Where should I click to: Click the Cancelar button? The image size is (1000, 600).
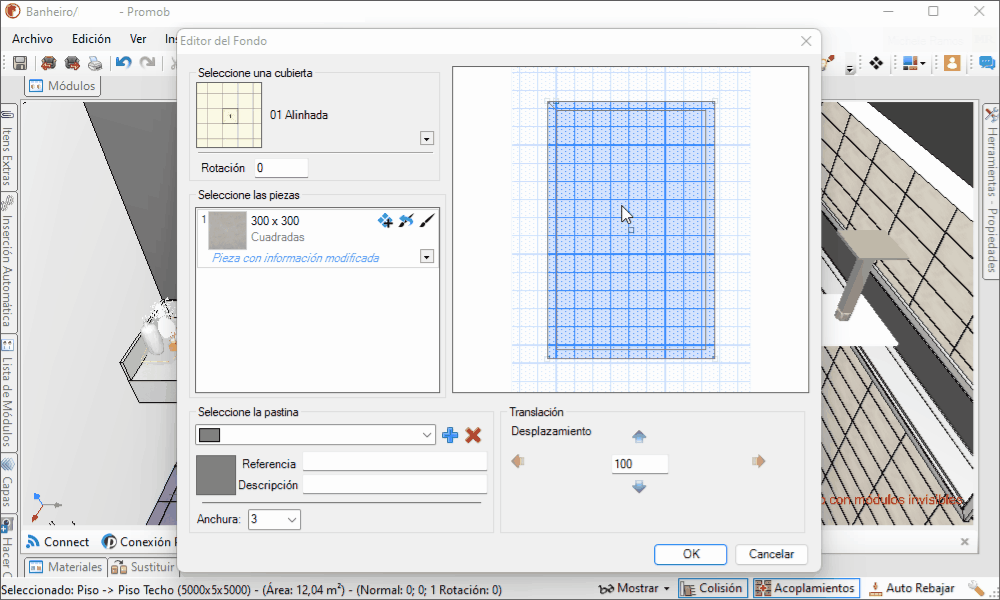(771, 554)
